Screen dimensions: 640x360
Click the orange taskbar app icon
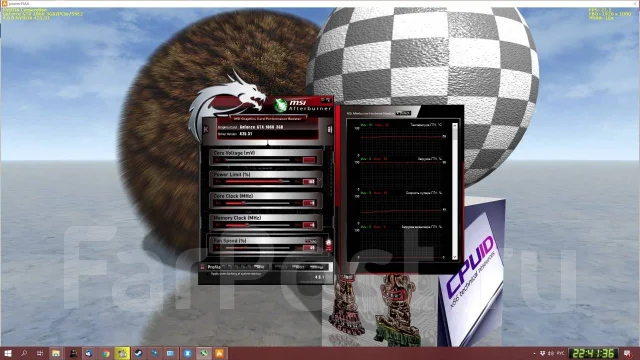point(220,353)
